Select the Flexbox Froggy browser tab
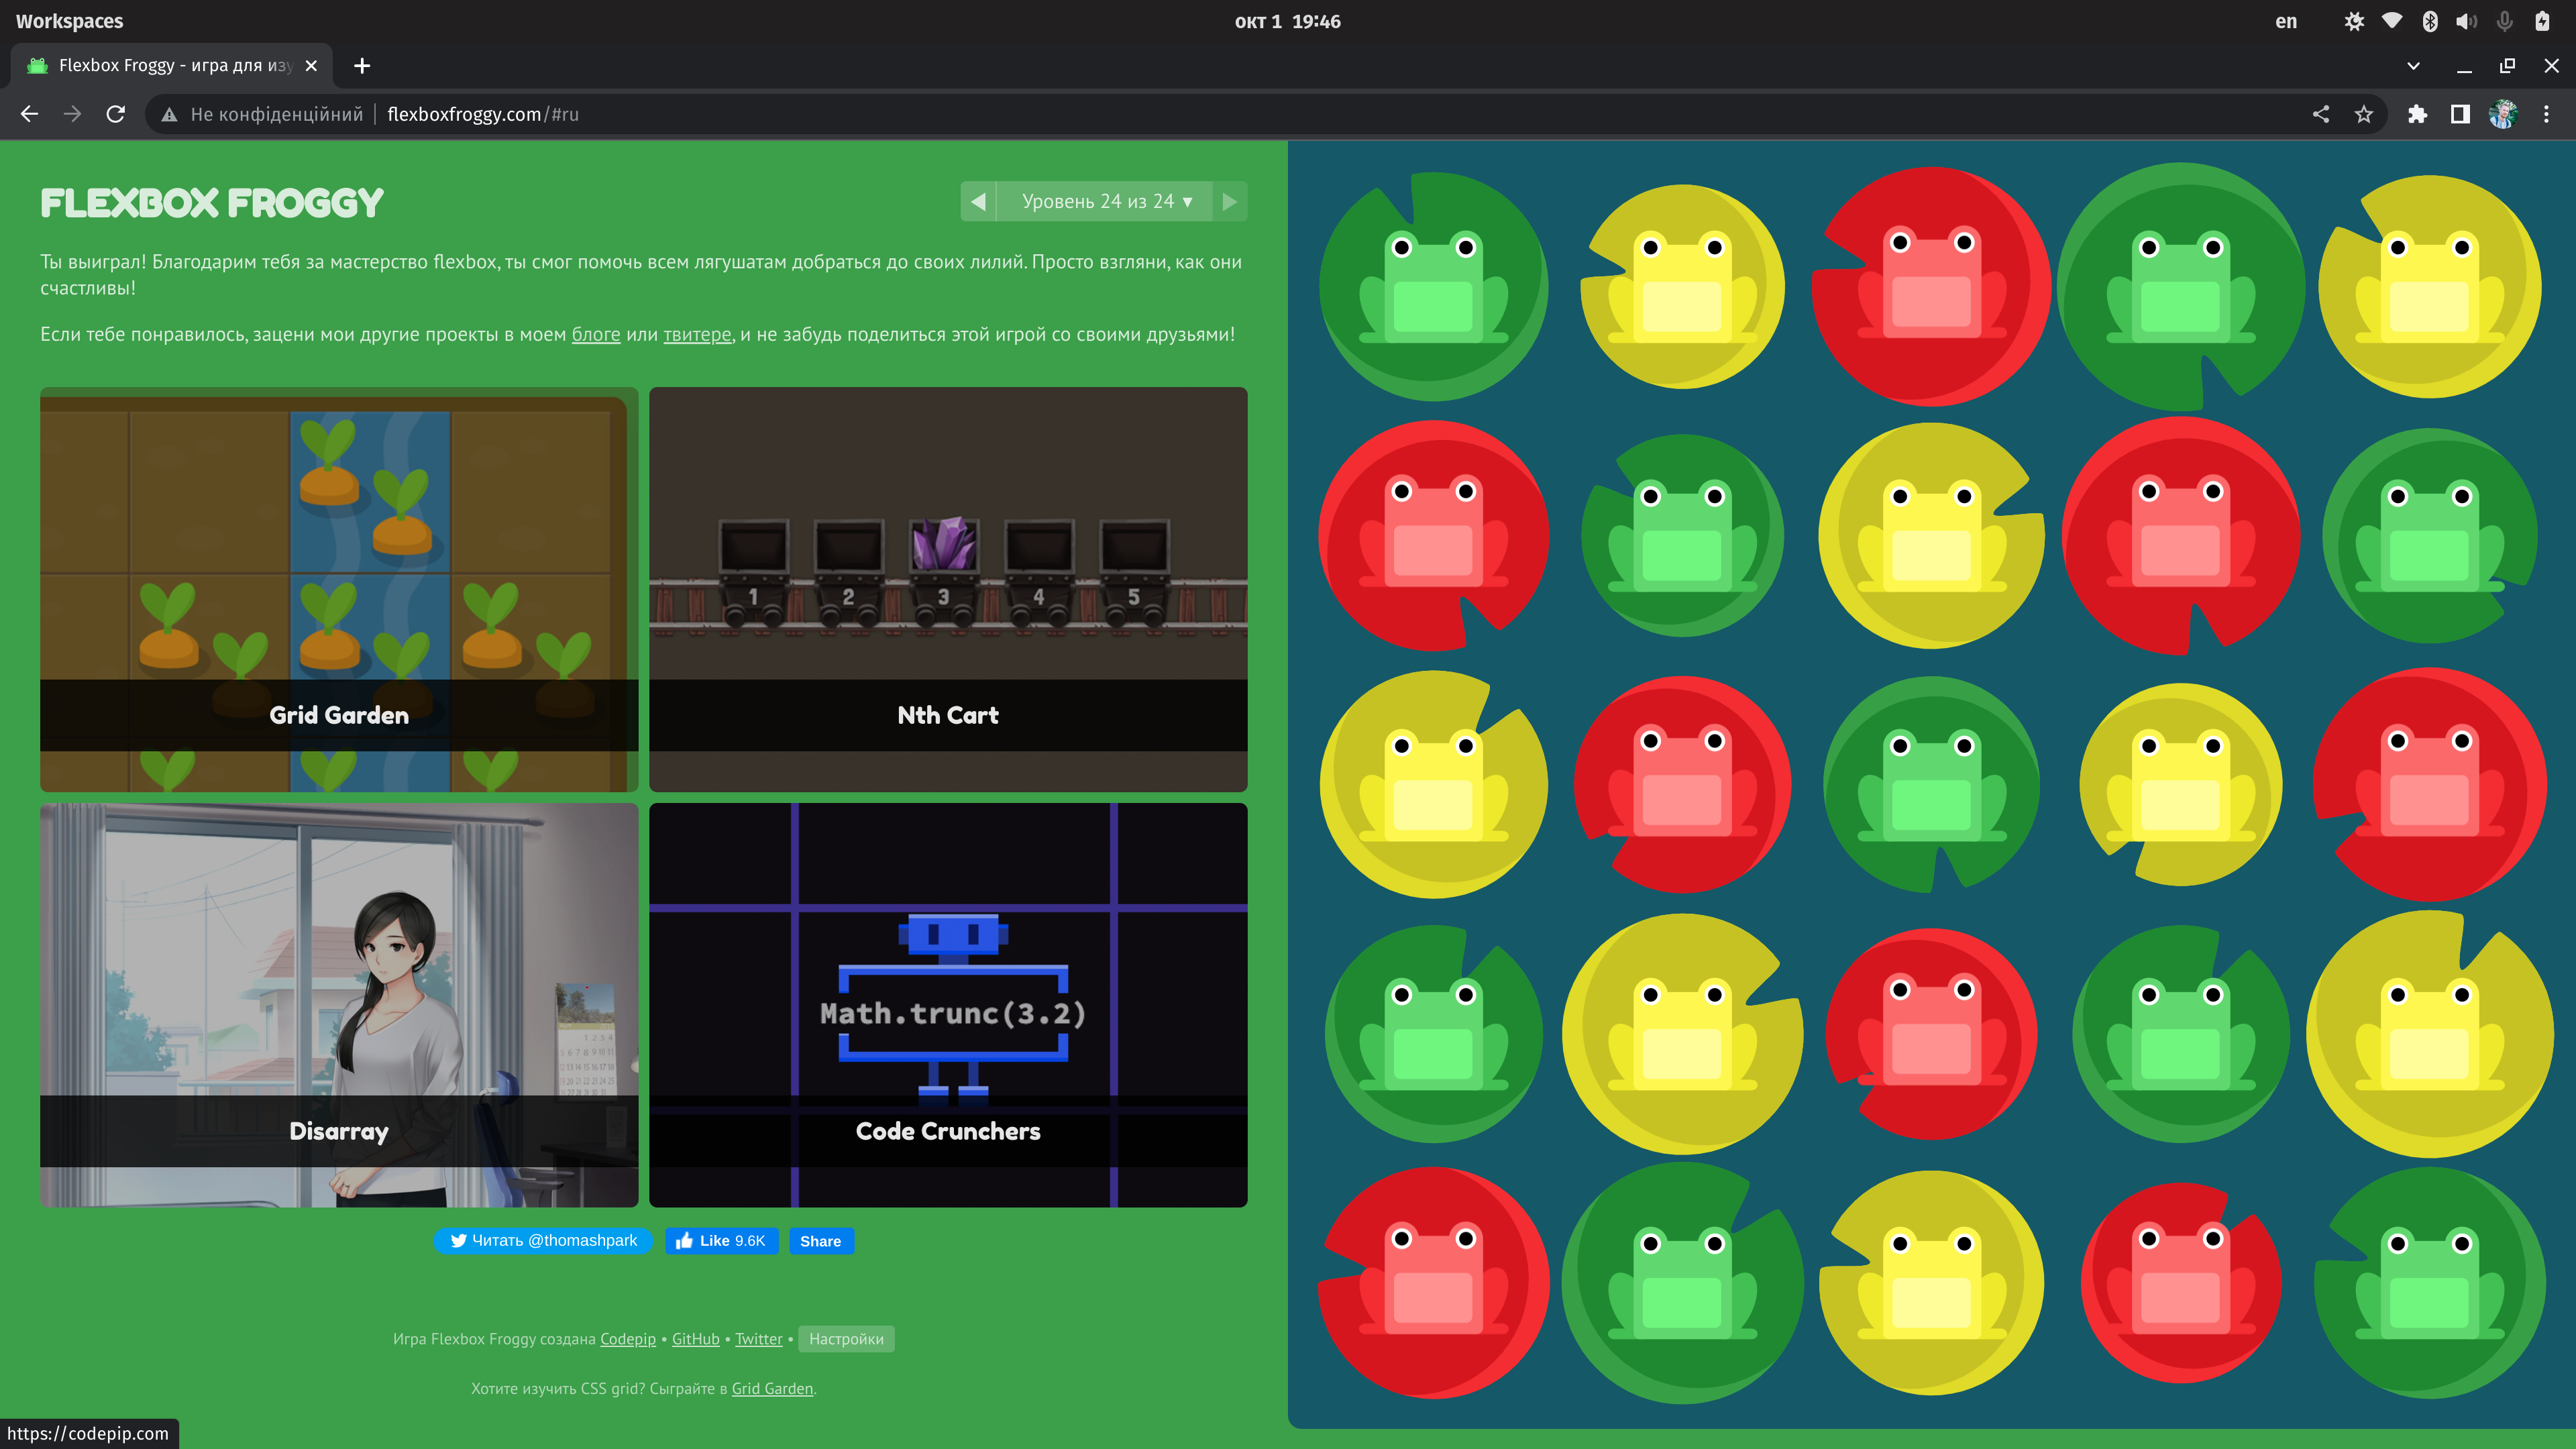 pyautogui.click(x=172, y=65)
